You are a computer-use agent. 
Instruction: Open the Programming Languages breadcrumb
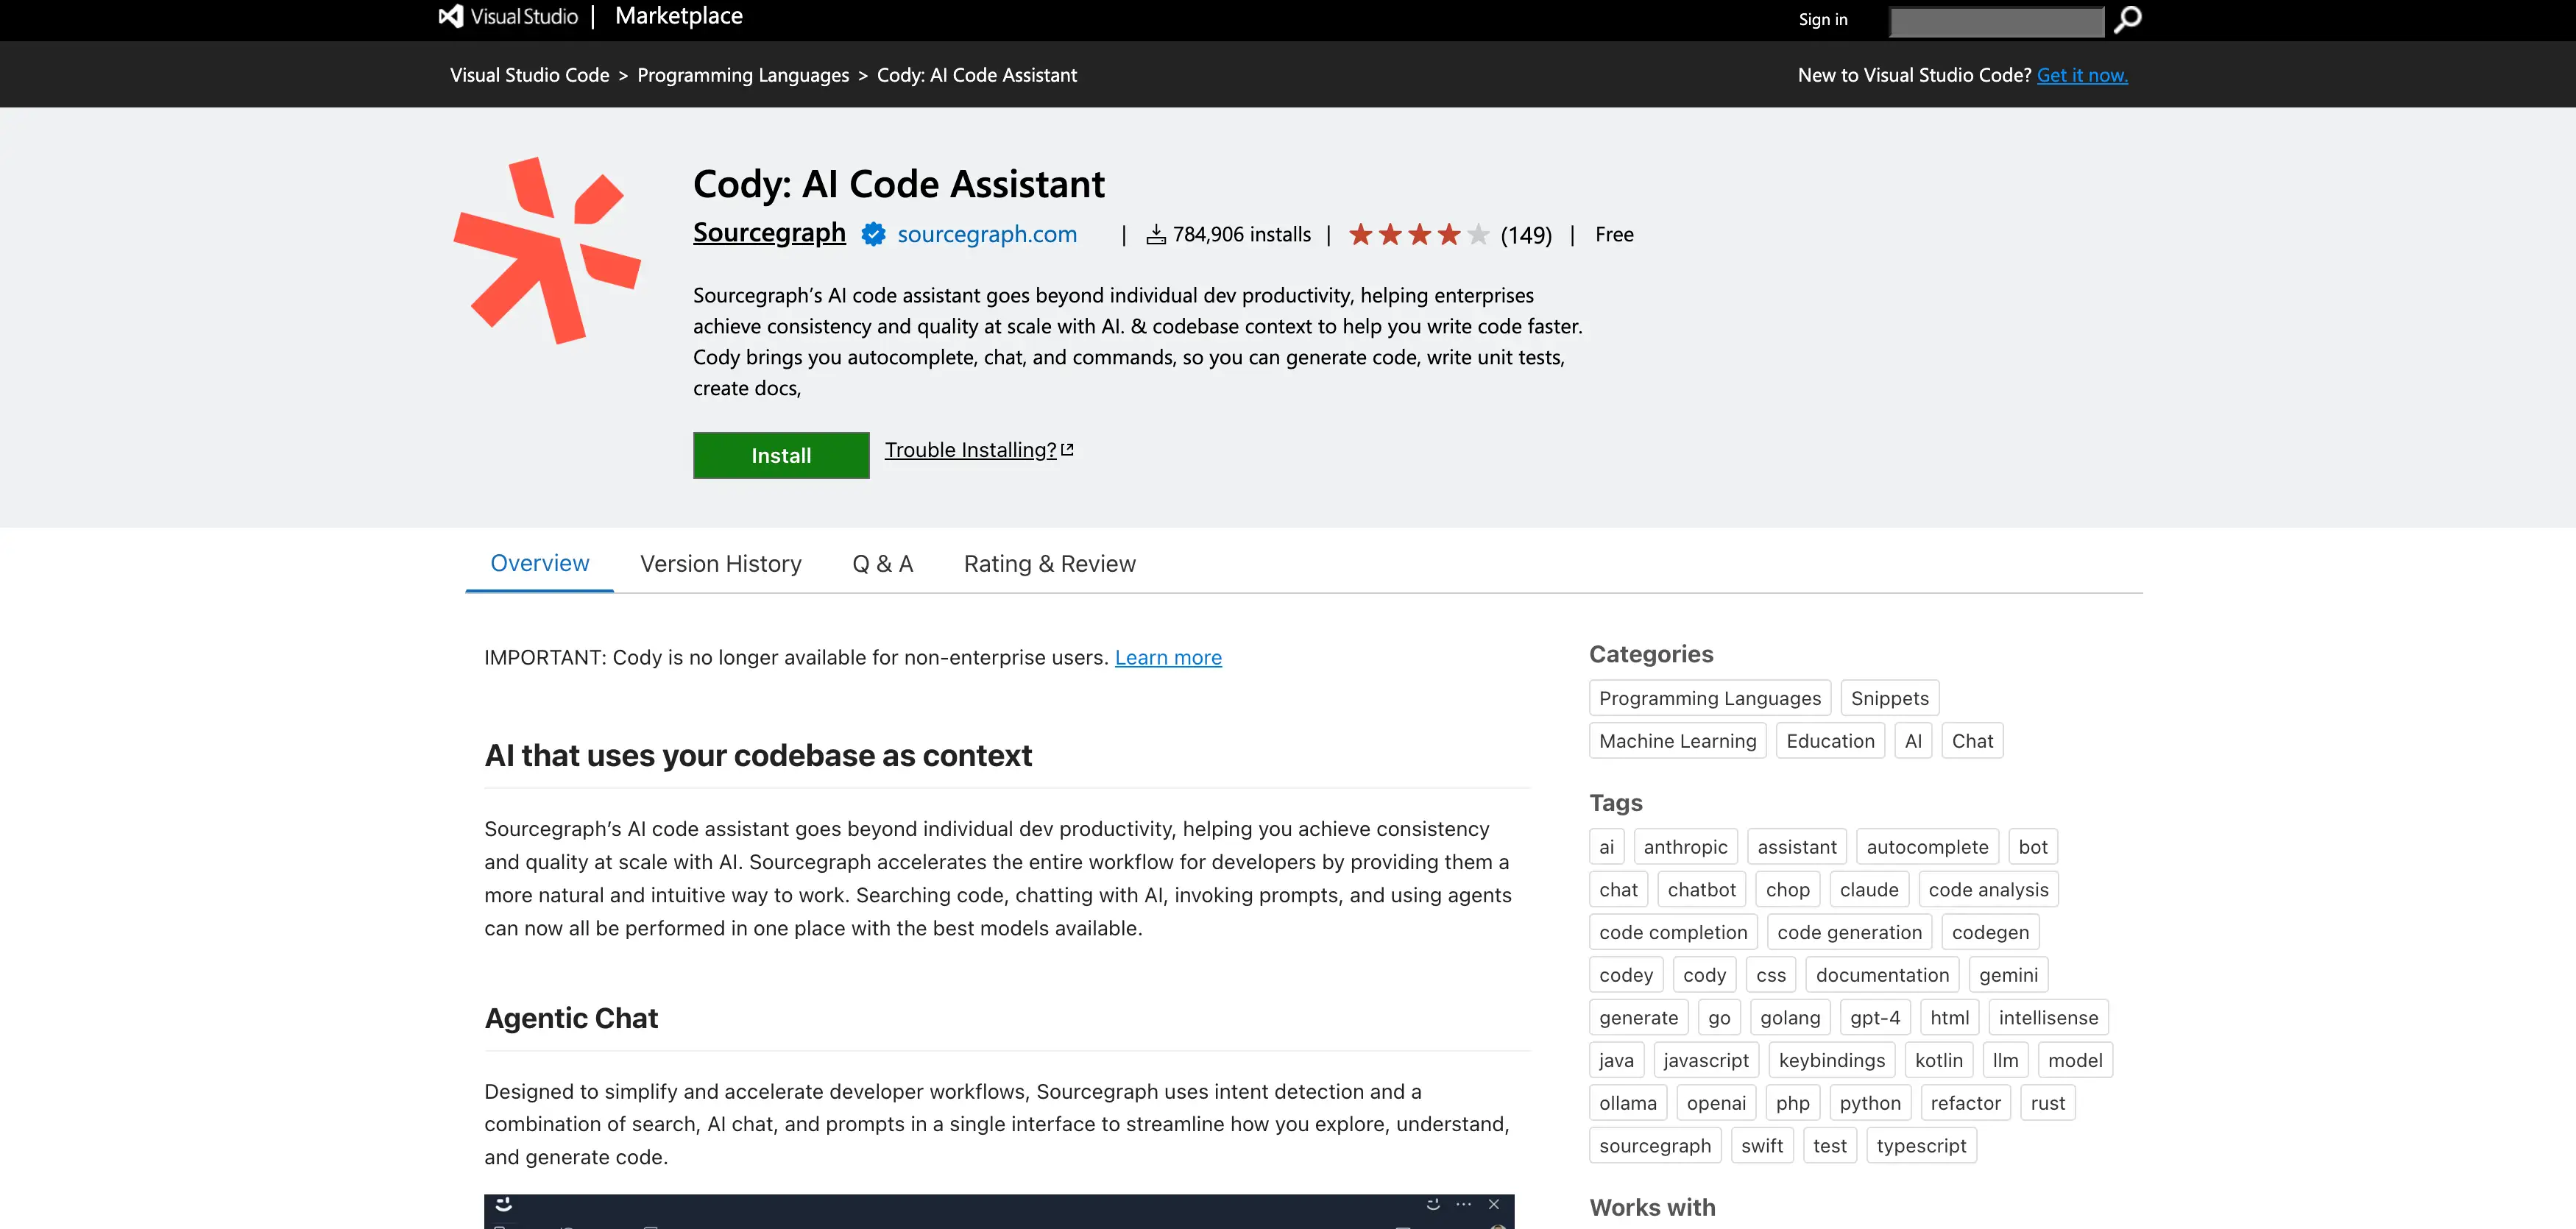742,74
